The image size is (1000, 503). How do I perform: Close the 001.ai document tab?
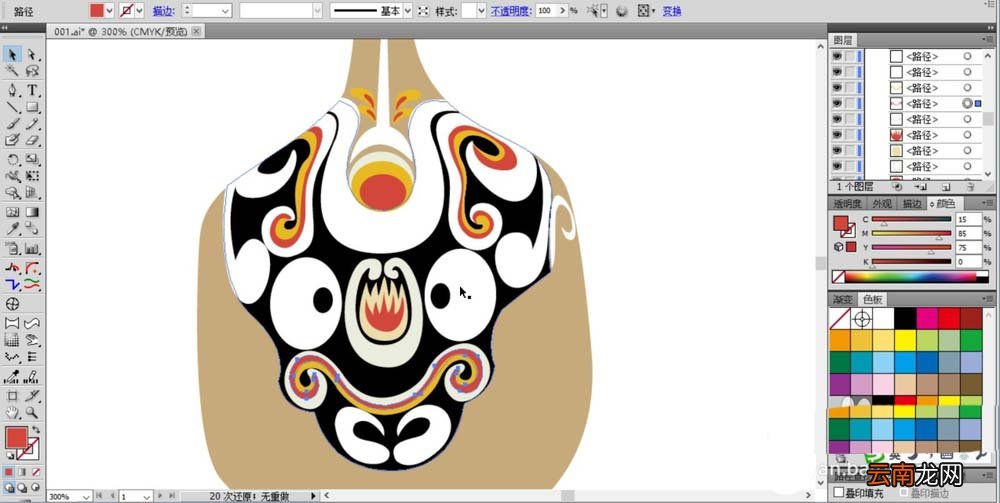(x=196, y=31)
